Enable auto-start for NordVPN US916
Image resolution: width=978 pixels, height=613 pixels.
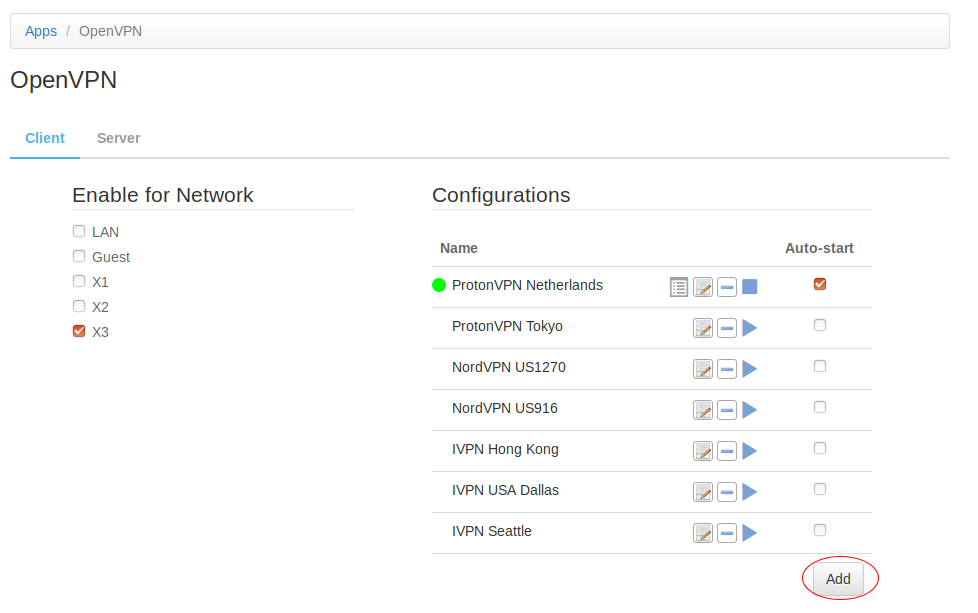tap(820, 407)
